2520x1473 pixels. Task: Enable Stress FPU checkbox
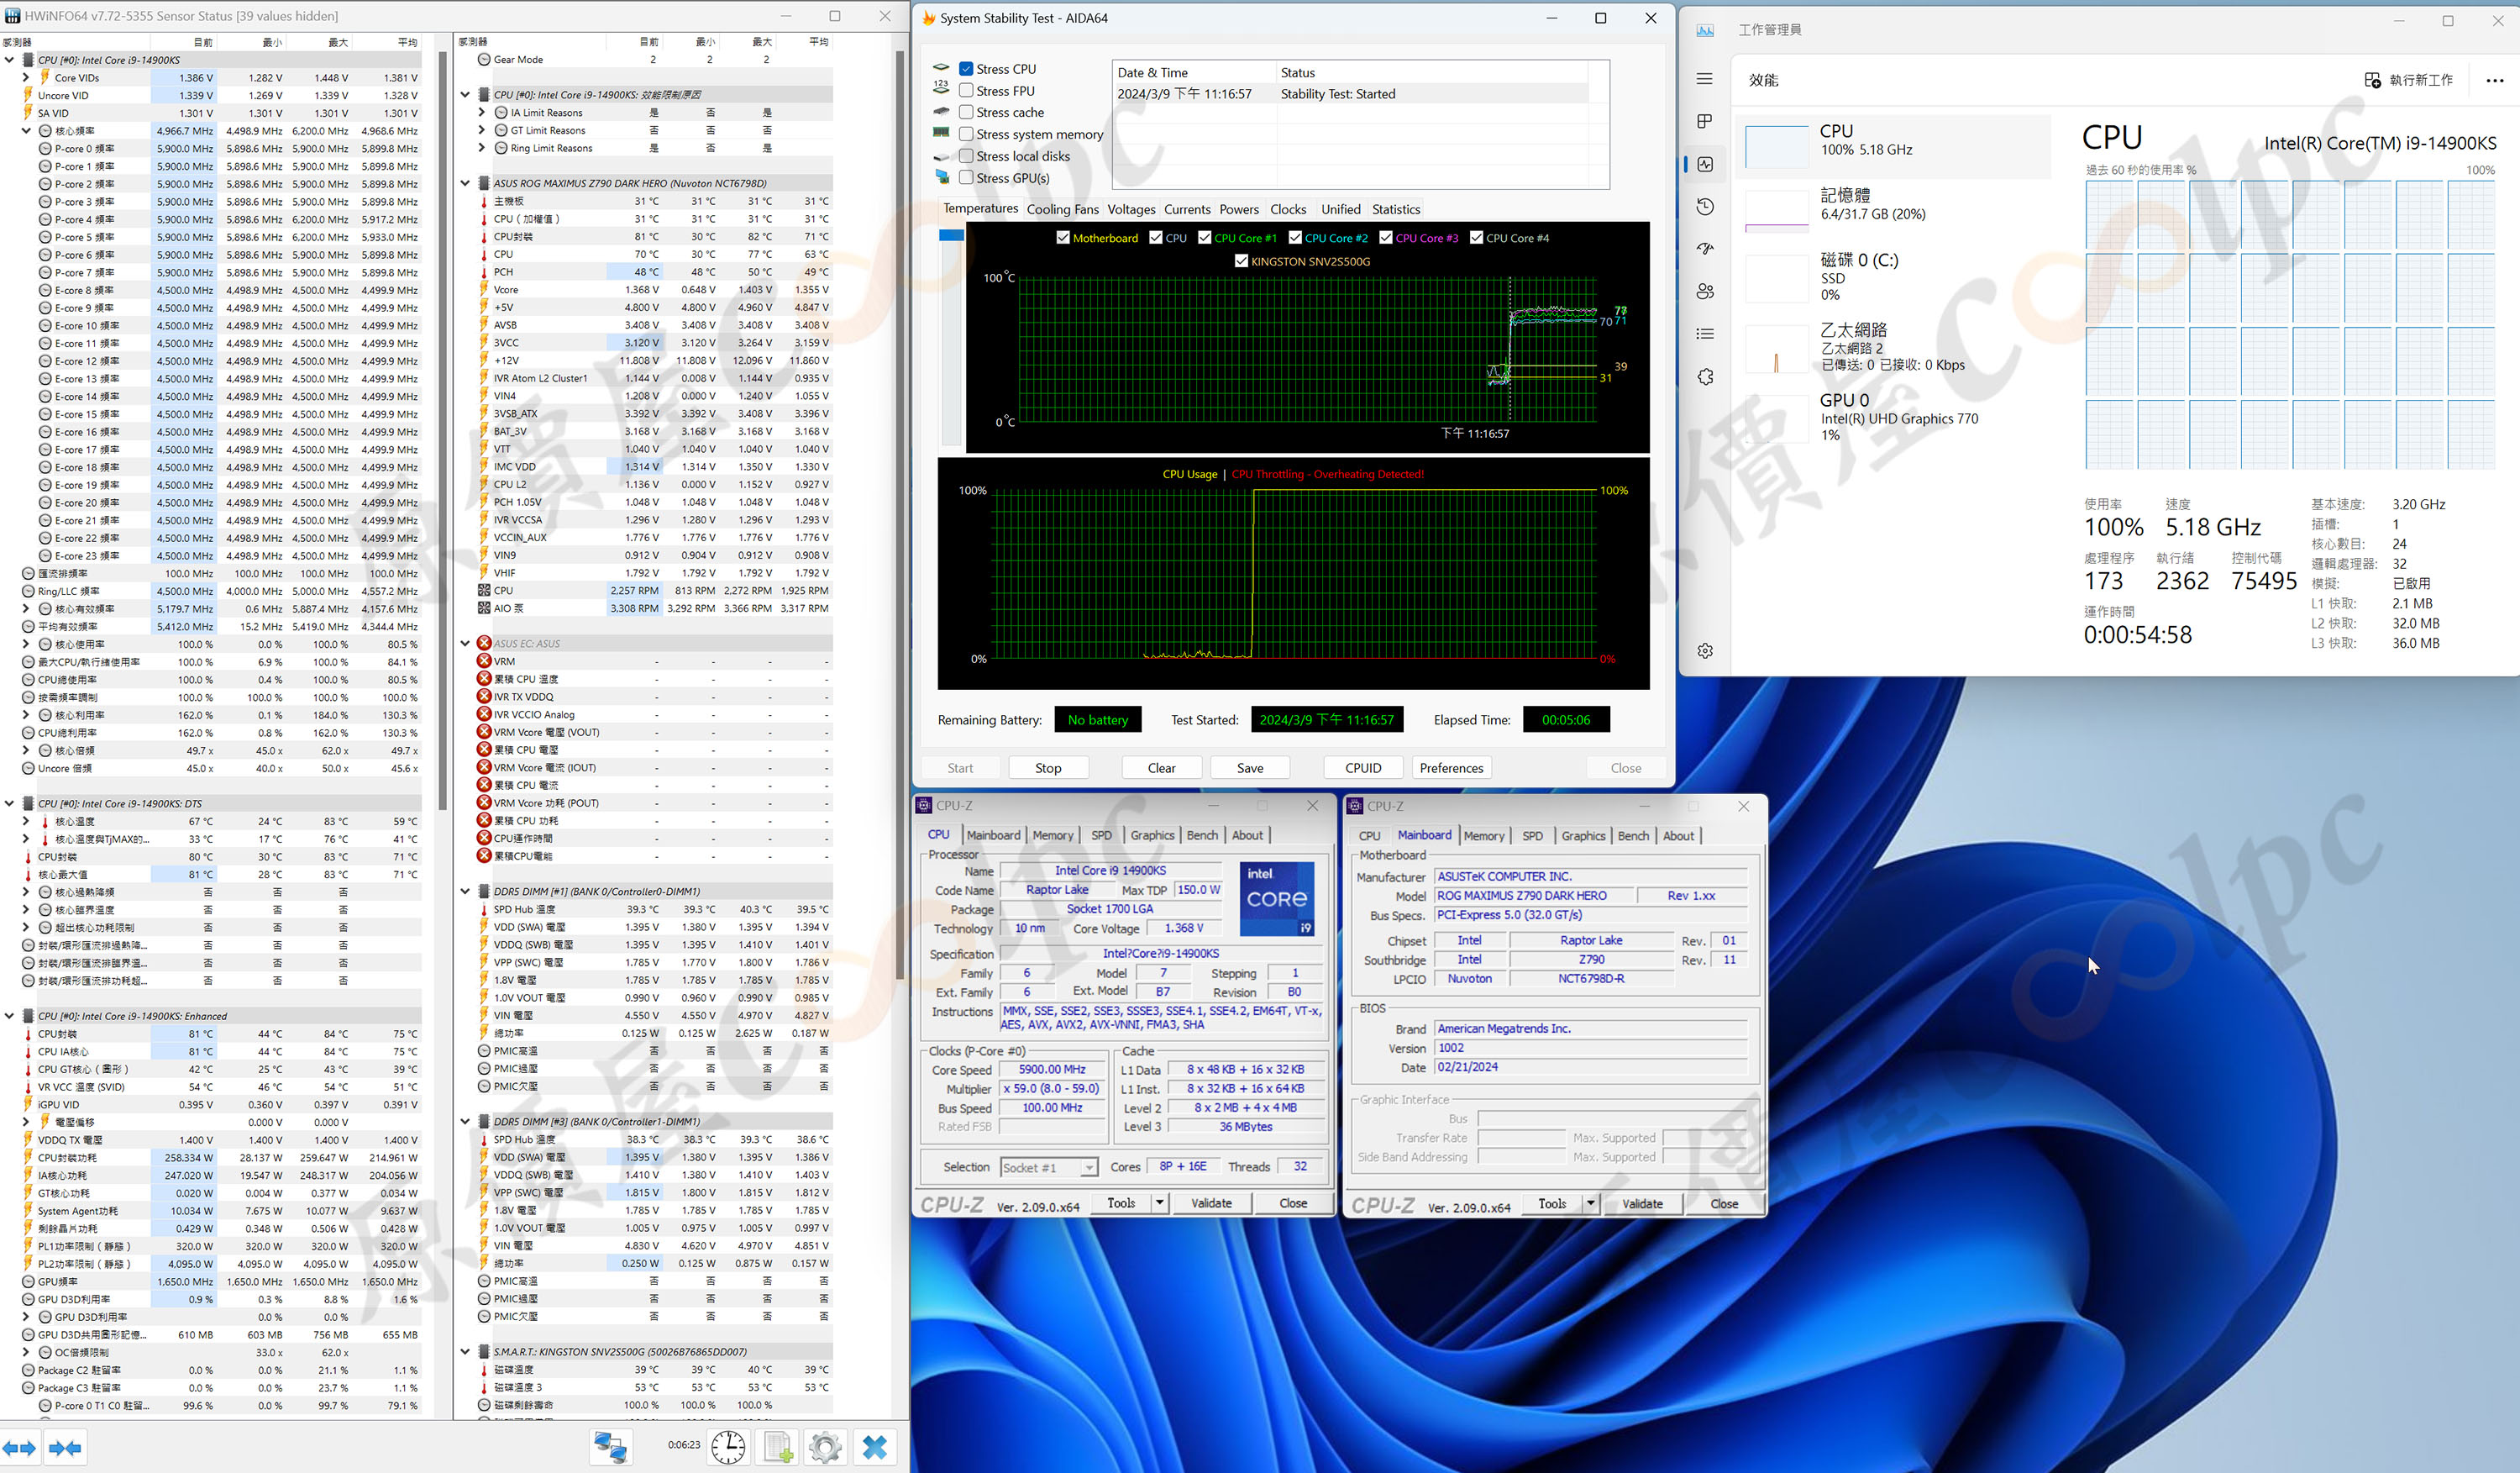966,90
